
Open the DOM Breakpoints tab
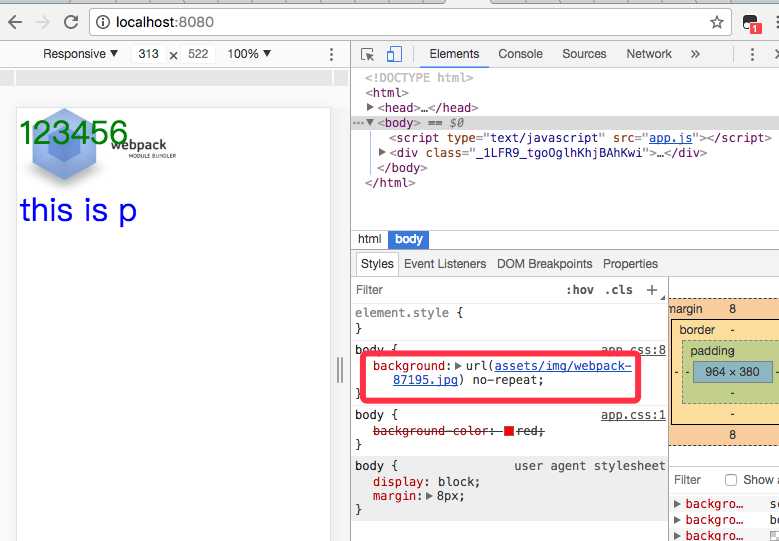[545, 264]
